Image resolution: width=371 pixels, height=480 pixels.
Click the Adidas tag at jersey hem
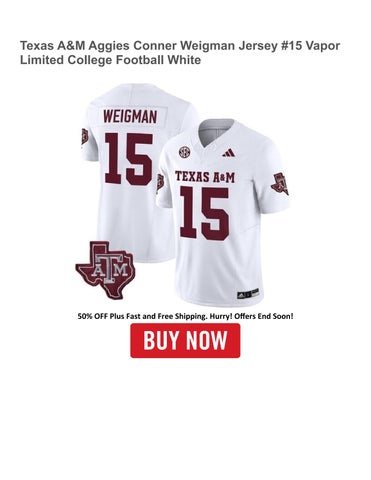(x=248, y=293)
